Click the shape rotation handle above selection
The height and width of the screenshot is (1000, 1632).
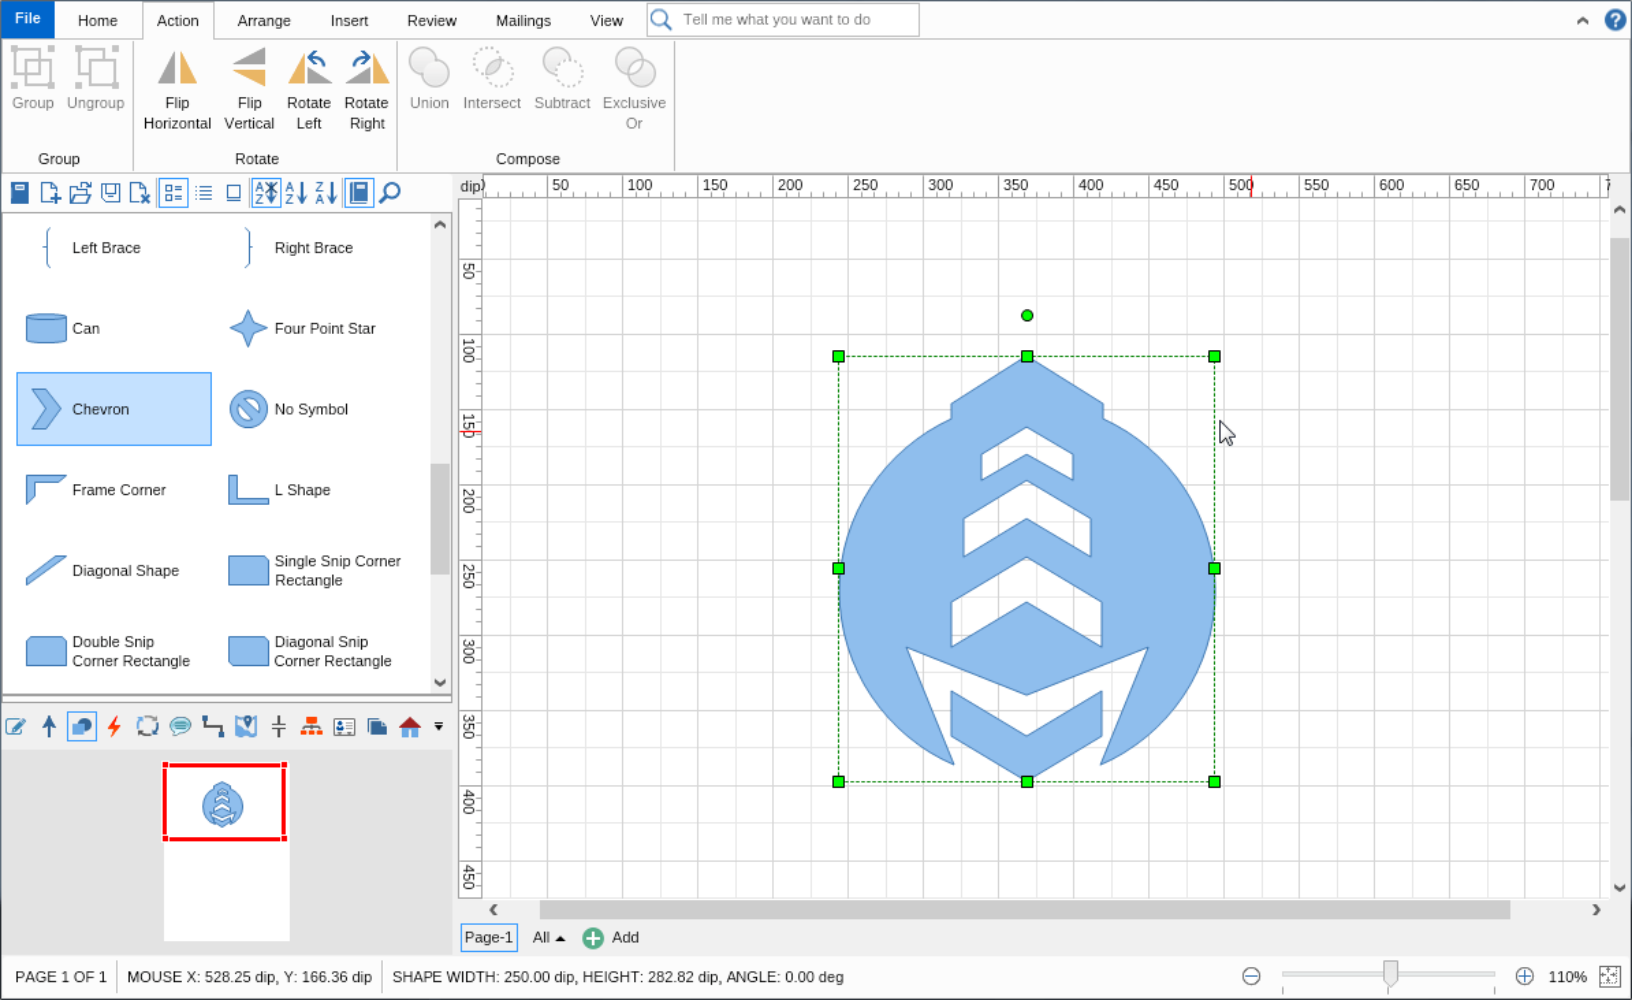click(x=1027, y=315)
